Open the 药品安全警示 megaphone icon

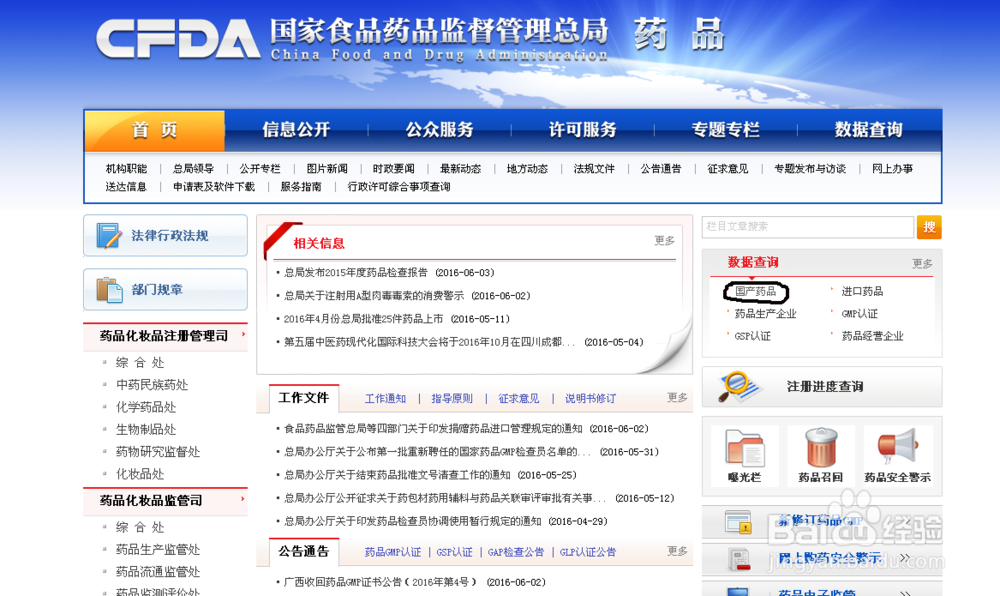pos(897,446)
